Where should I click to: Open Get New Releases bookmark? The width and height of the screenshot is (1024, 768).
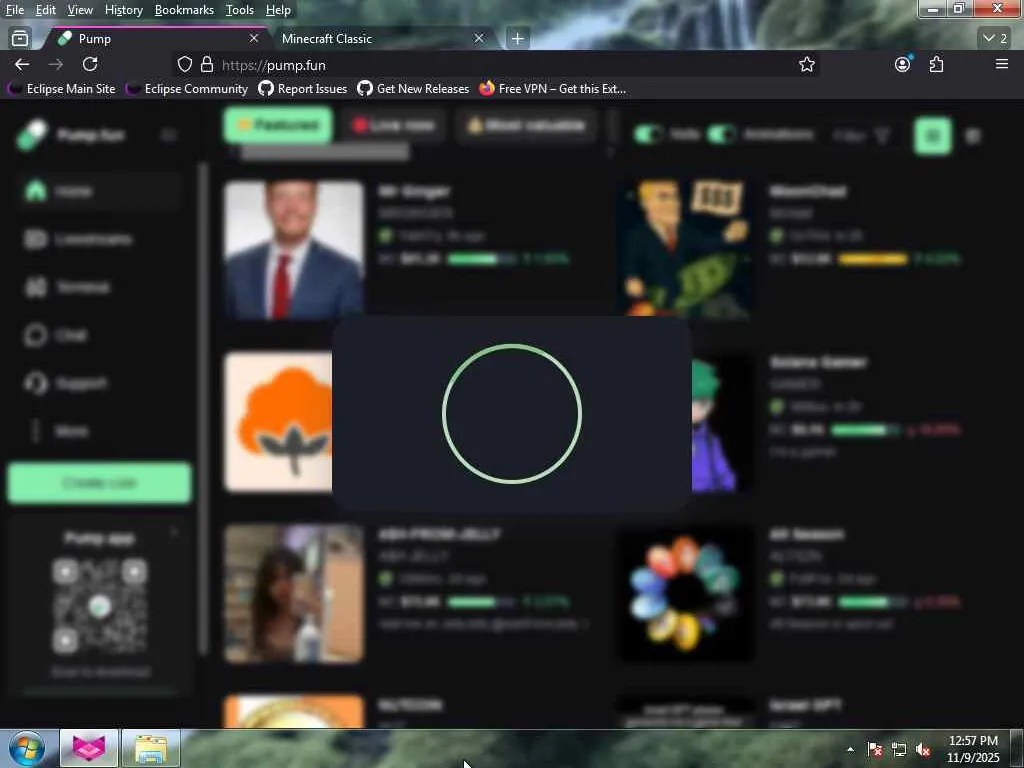[413, 88]
